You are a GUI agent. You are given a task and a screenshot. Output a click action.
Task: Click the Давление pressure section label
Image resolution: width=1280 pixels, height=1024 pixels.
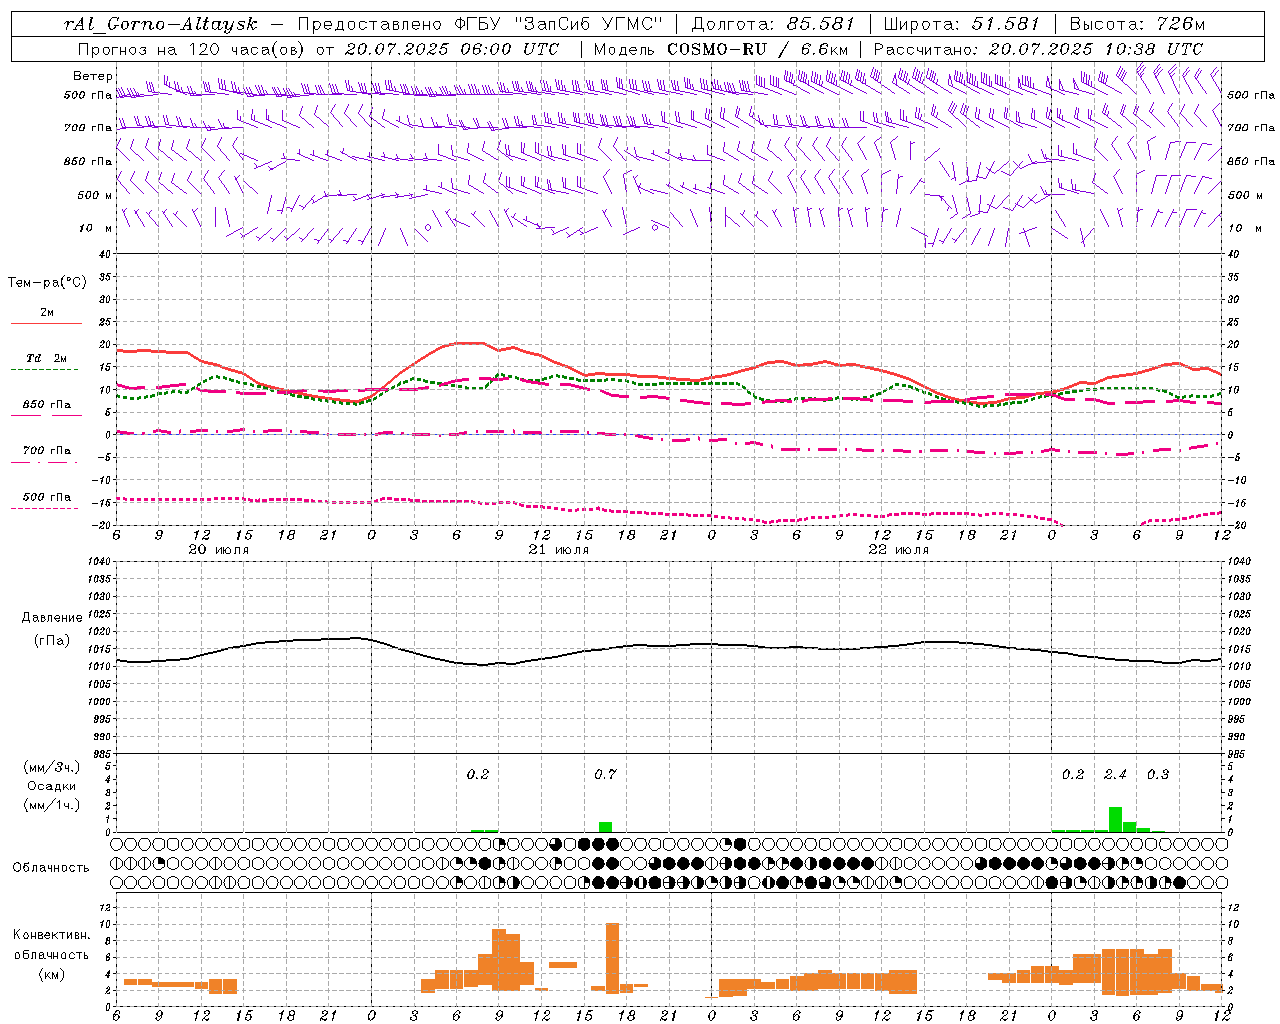[x=52, y=618]
